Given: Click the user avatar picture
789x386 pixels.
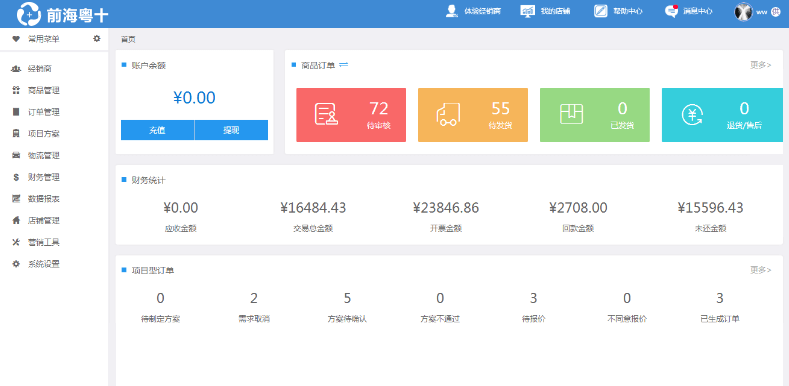Looking at the screenshot, I should coord(743,12).
